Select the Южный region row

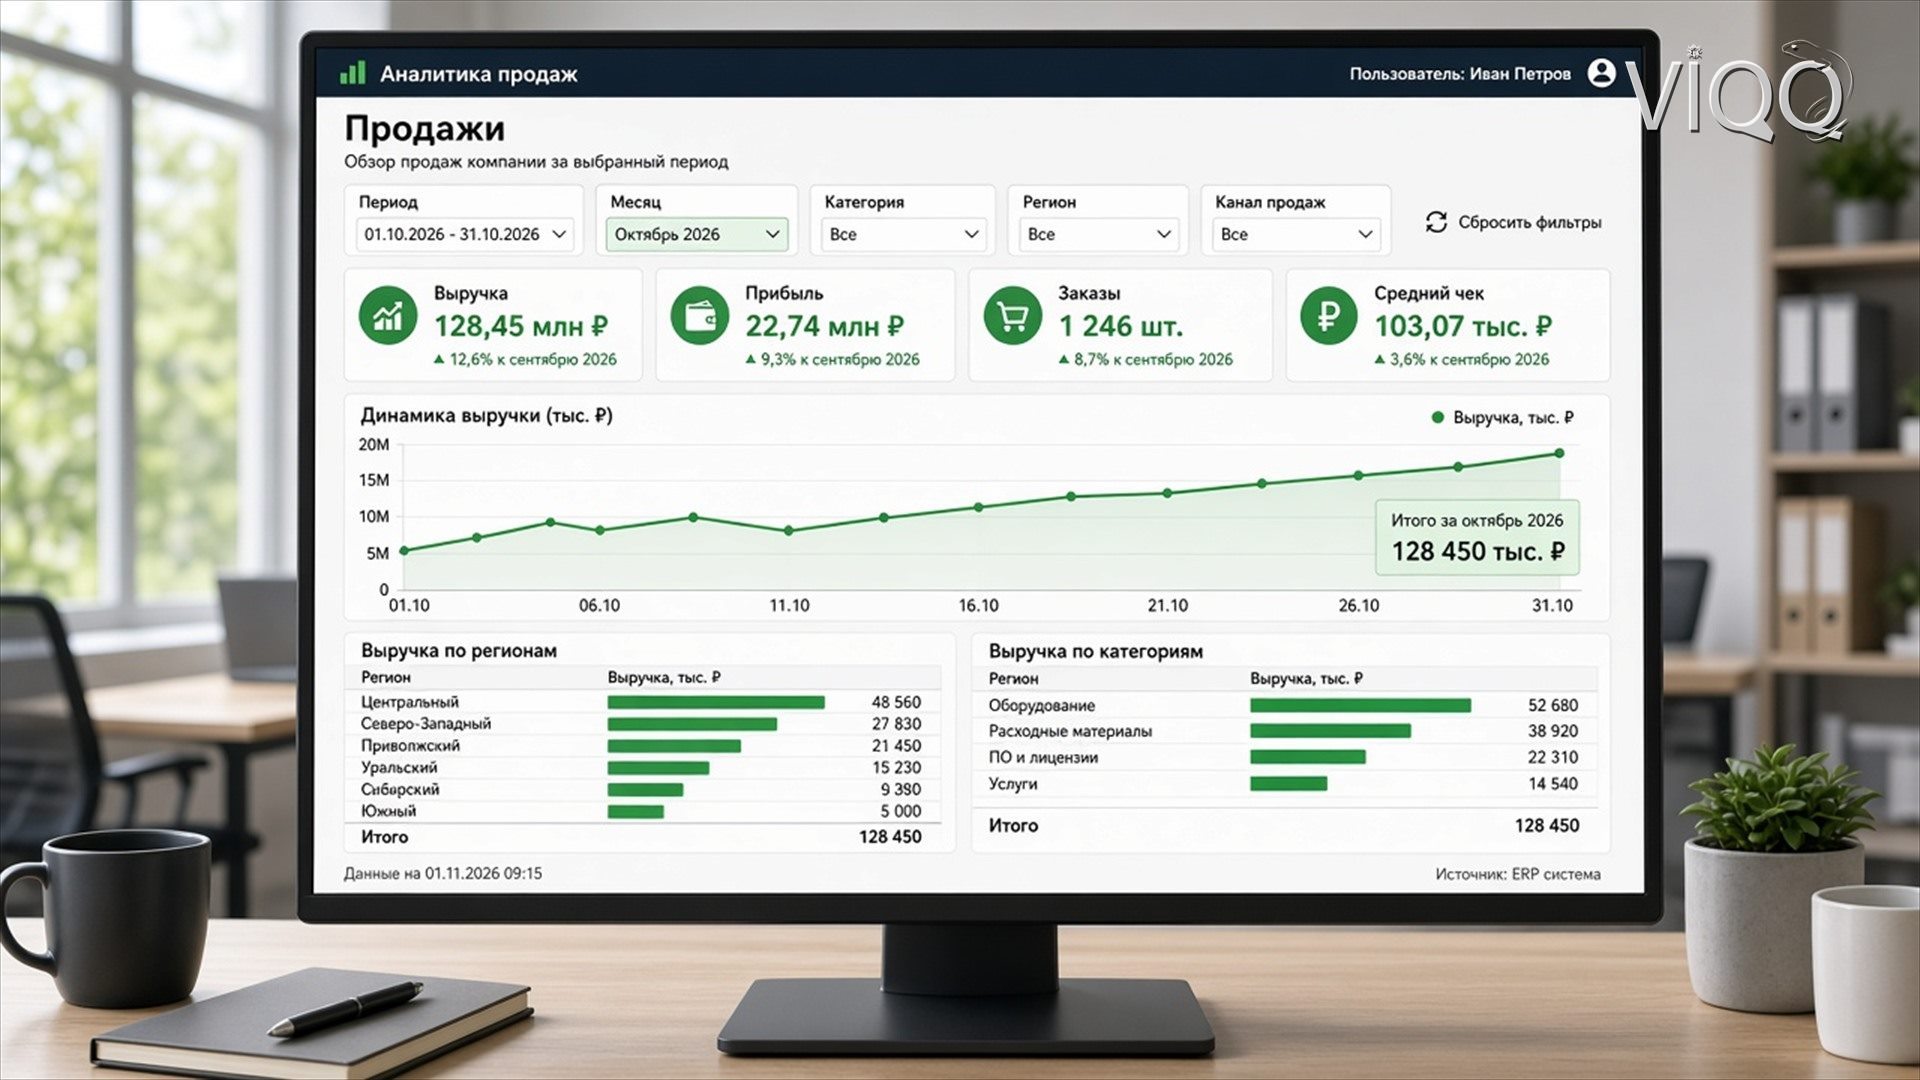click(x=641, y=811)
